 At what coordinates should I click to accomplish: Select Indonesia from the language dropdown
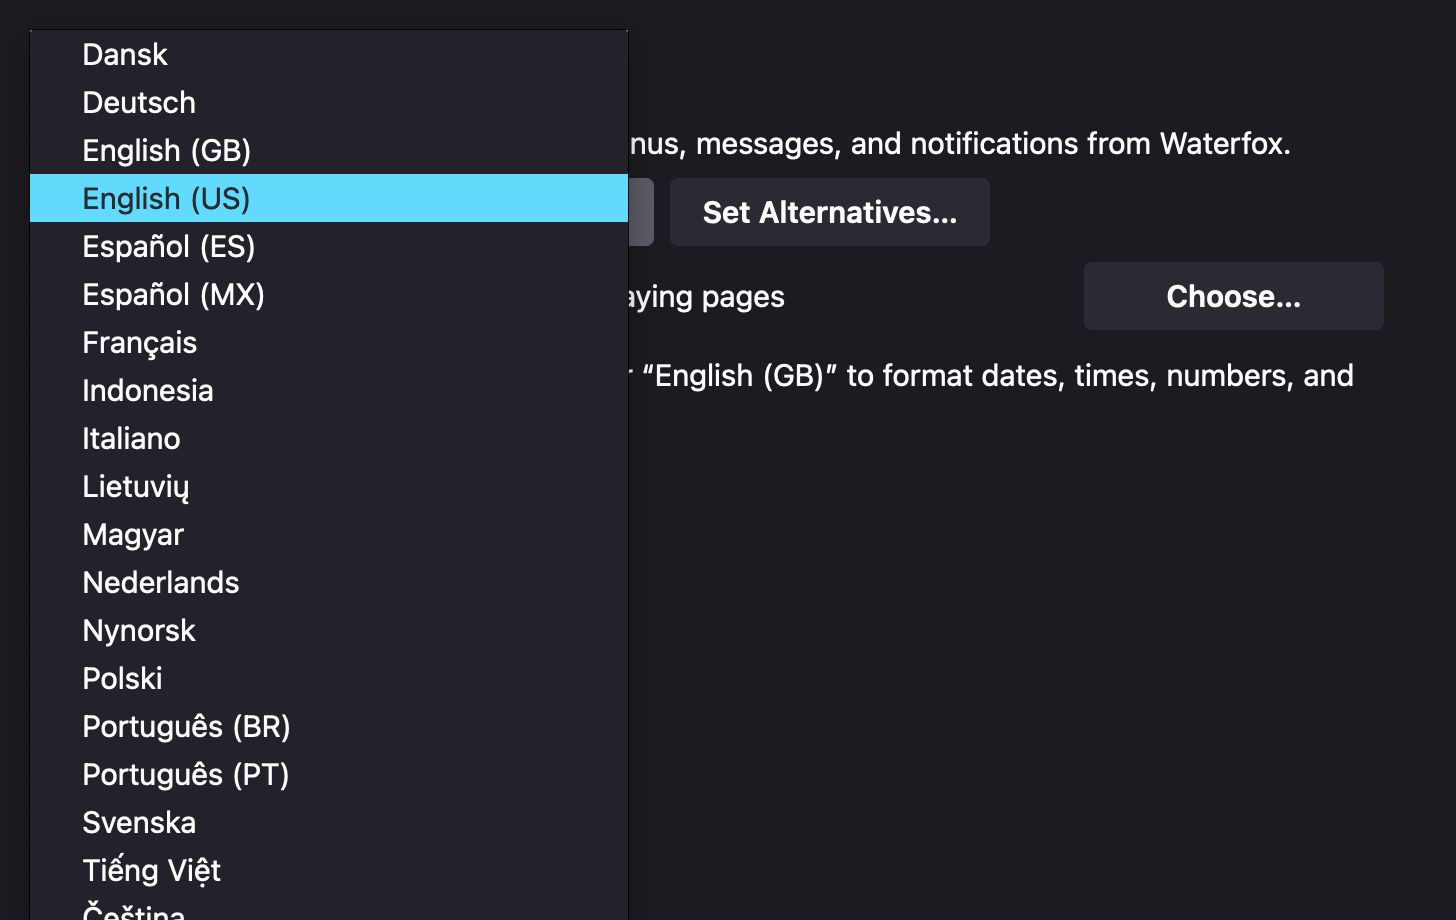pos(147,390)
